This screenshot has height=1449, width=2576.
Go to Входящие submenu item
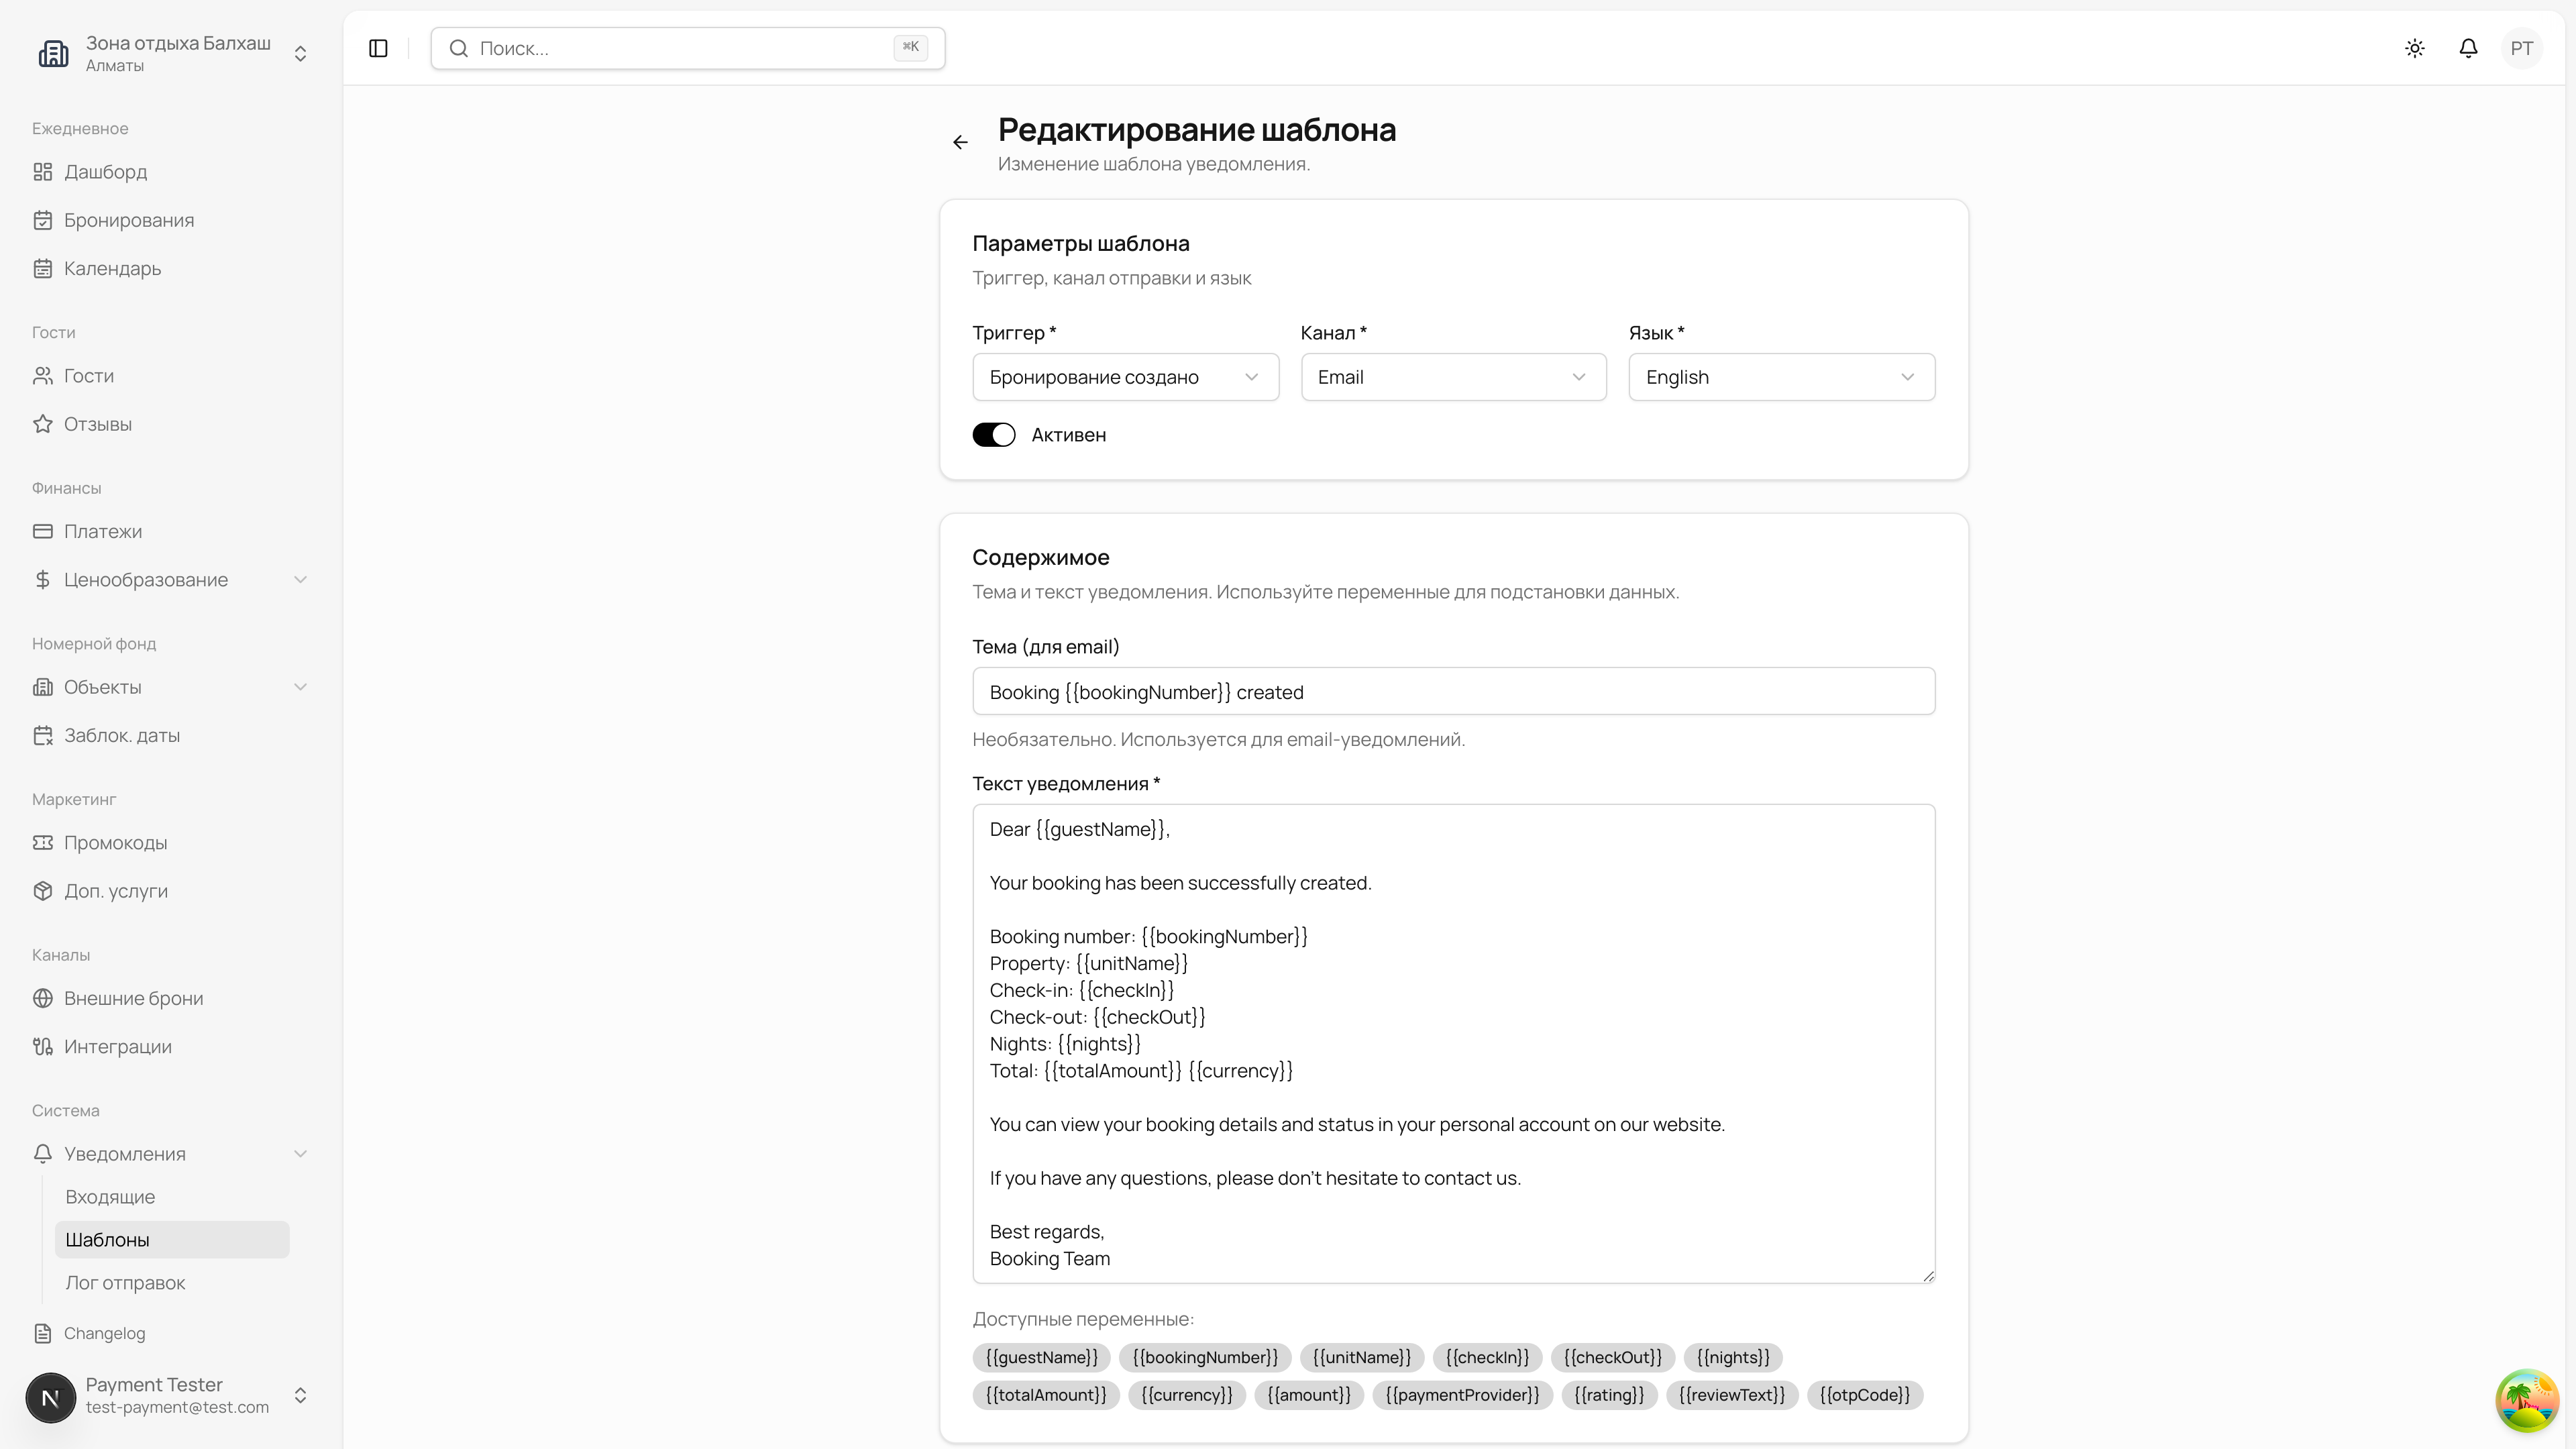point(110,1197)
